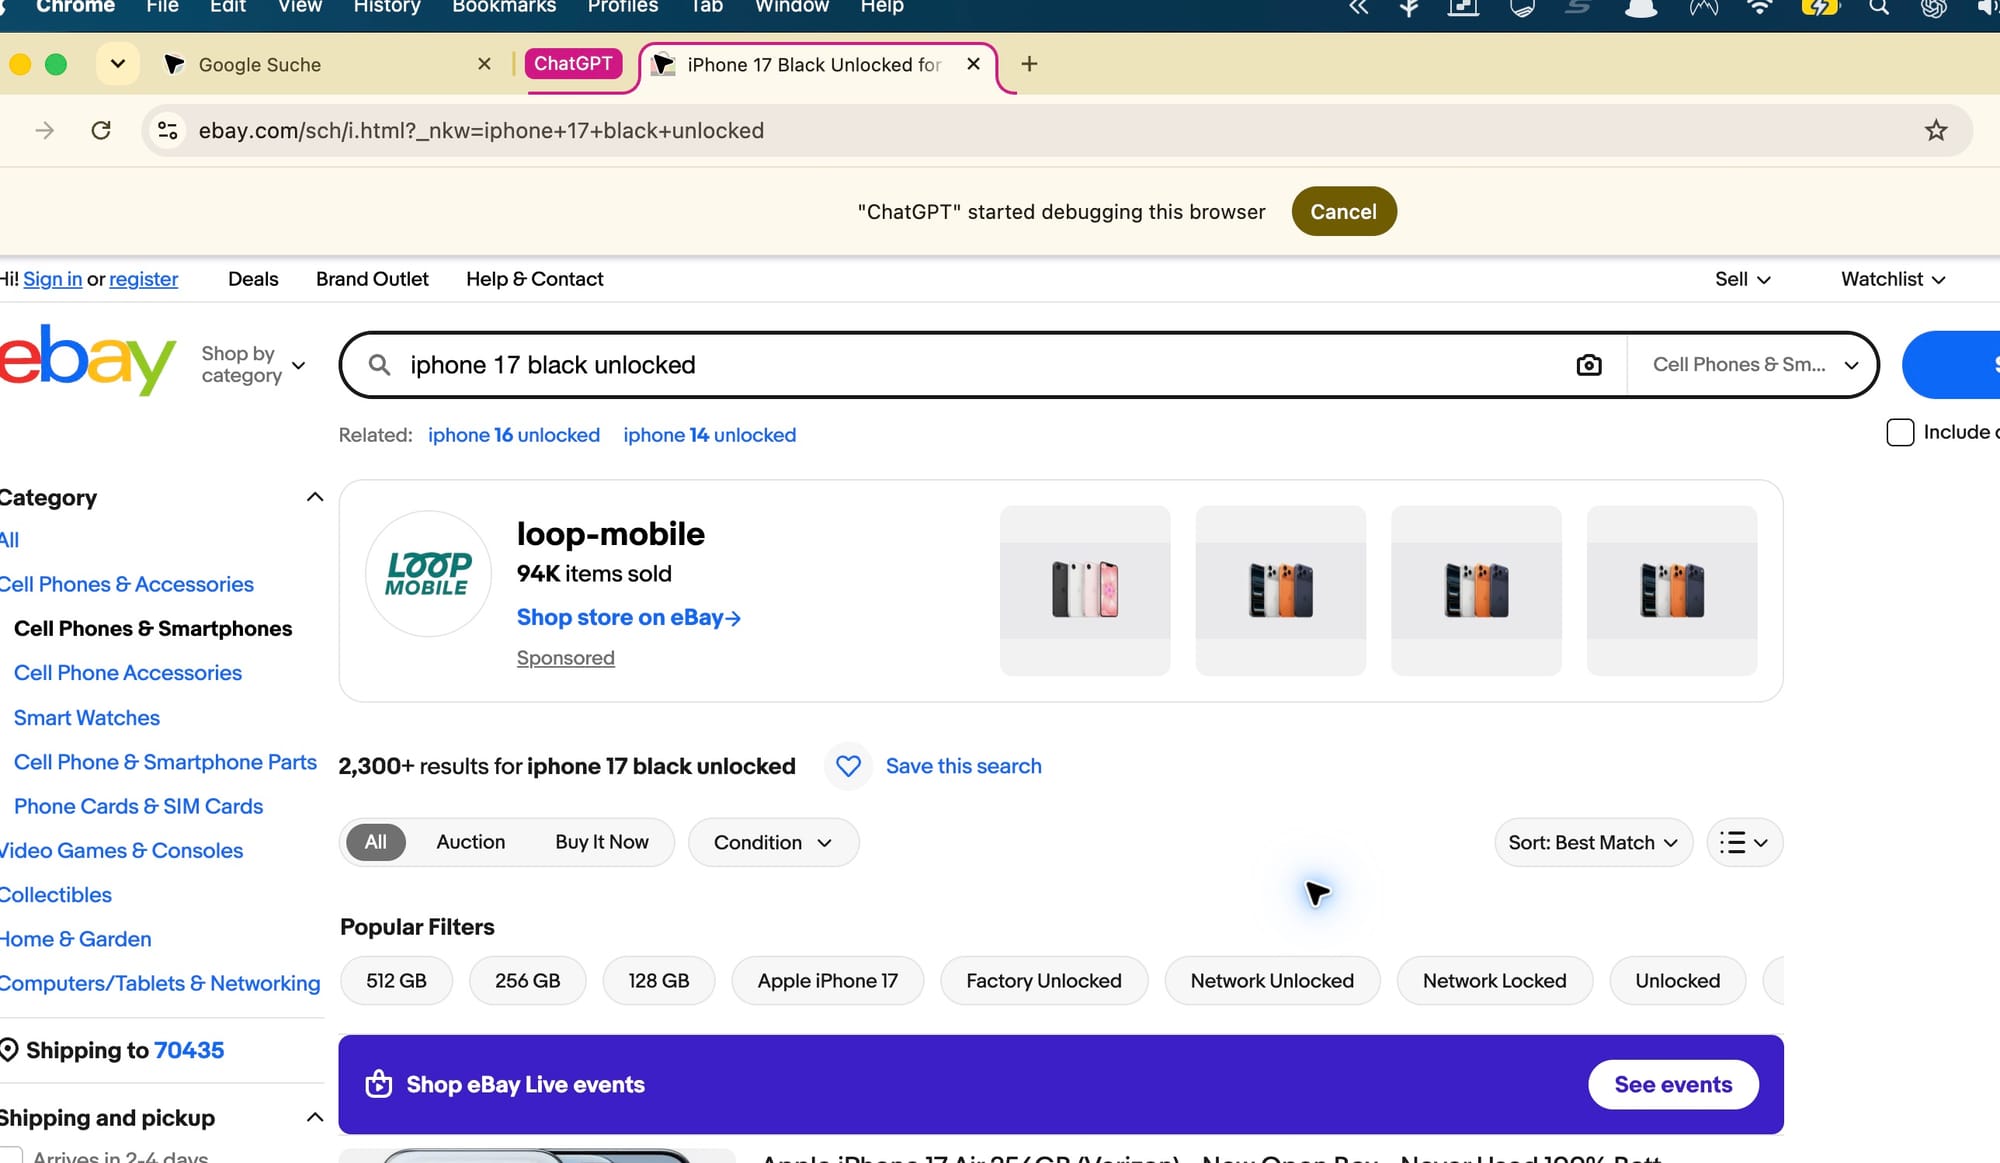Collapse the Category section

(x=315, y=497)
